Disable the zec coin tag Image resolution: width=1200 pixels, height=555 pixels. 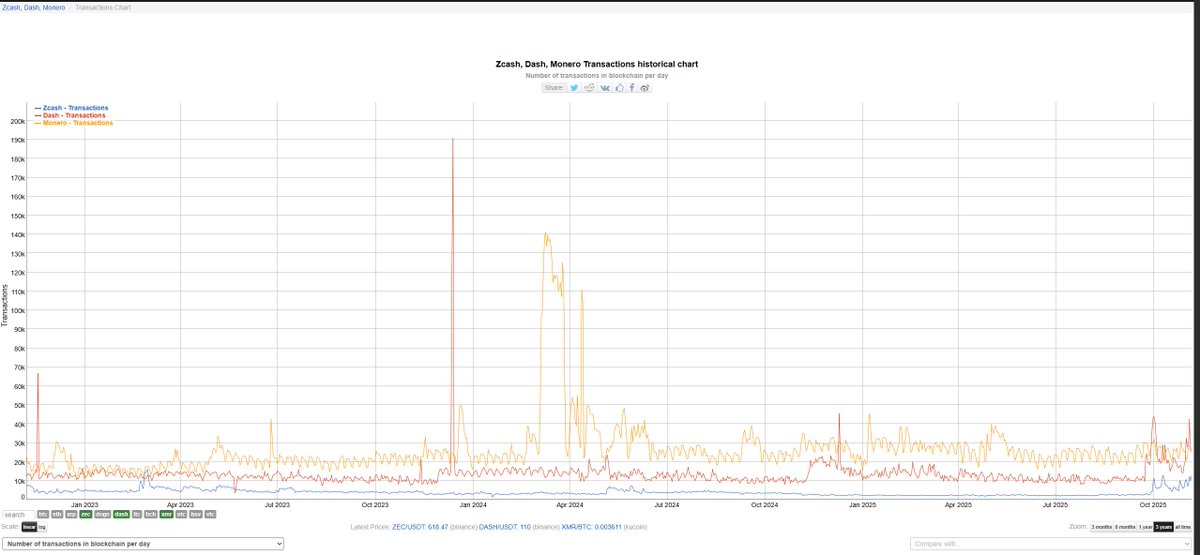click(86, 514)
